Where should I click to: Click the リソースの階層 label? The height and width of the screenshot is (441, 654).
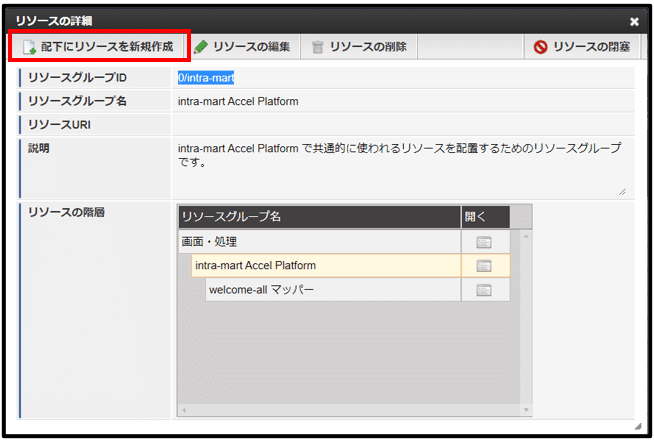point(66,212)
